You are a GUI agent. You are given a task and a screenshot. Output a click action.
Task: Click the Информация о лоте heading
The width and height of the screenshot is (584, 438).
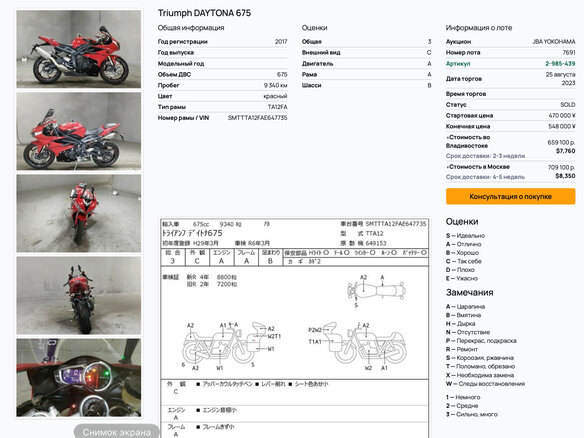479,28
